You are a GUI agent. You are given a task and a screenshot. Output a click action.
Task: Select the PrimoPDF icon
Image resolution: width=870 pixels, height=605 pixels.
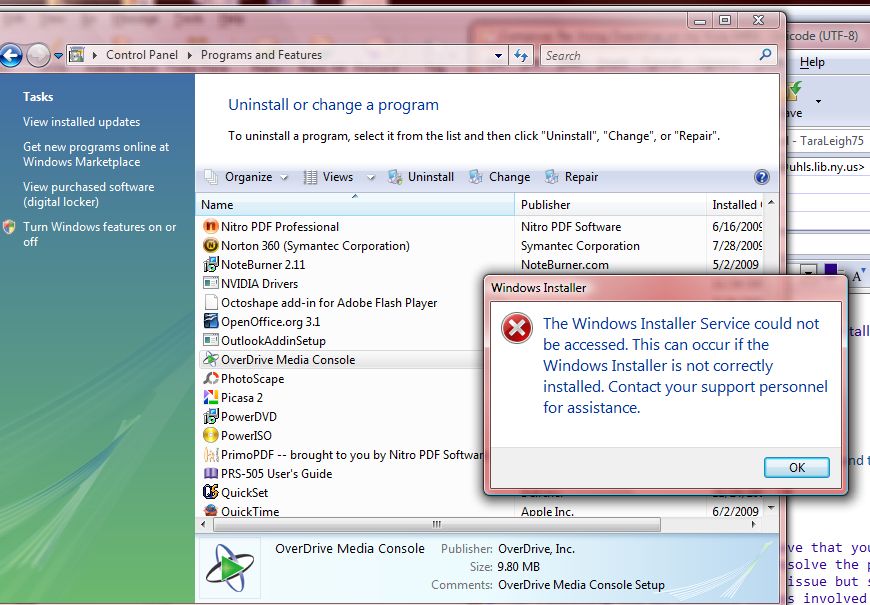[x=211, y=455]
